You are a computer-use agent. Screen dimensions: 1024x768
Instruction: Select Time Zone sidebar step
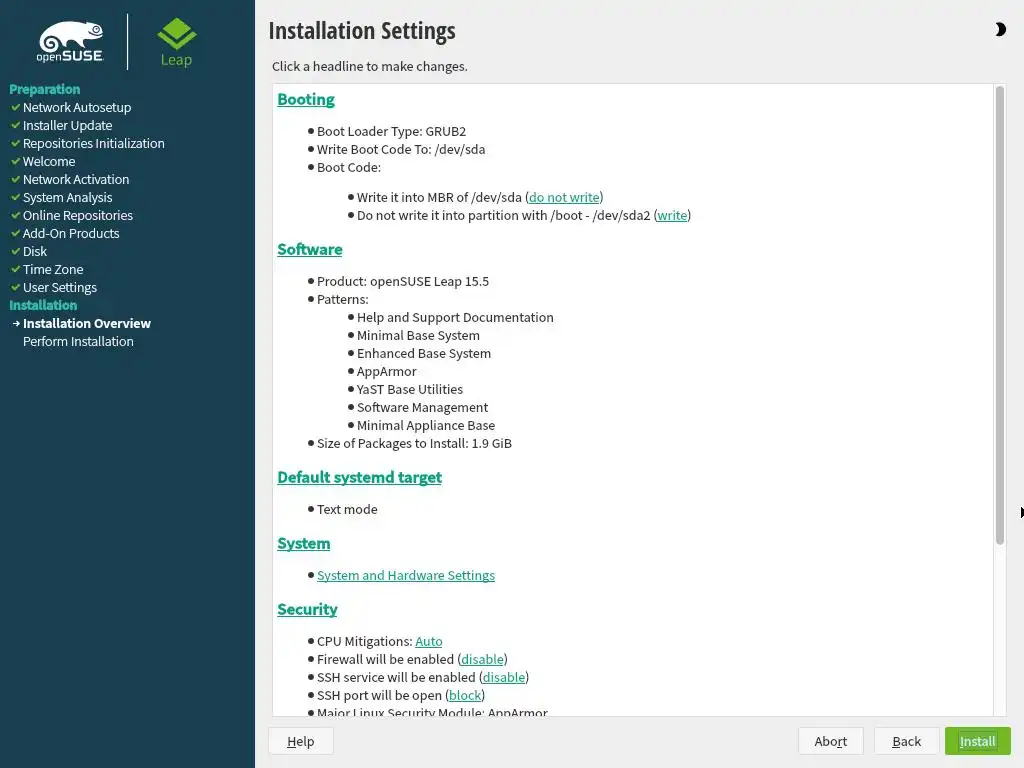pos(53,270)
